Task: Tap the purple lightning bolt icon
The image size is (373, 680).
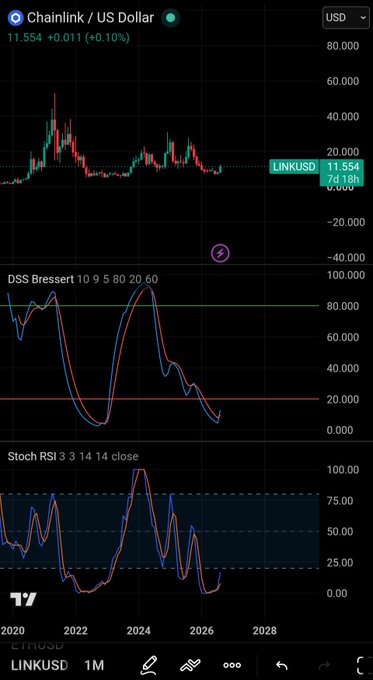Action: 220,252
